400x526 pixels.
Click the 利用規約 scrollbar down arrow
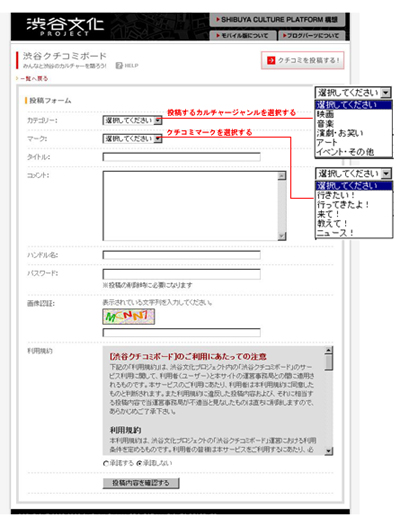(x=329, y=451)
